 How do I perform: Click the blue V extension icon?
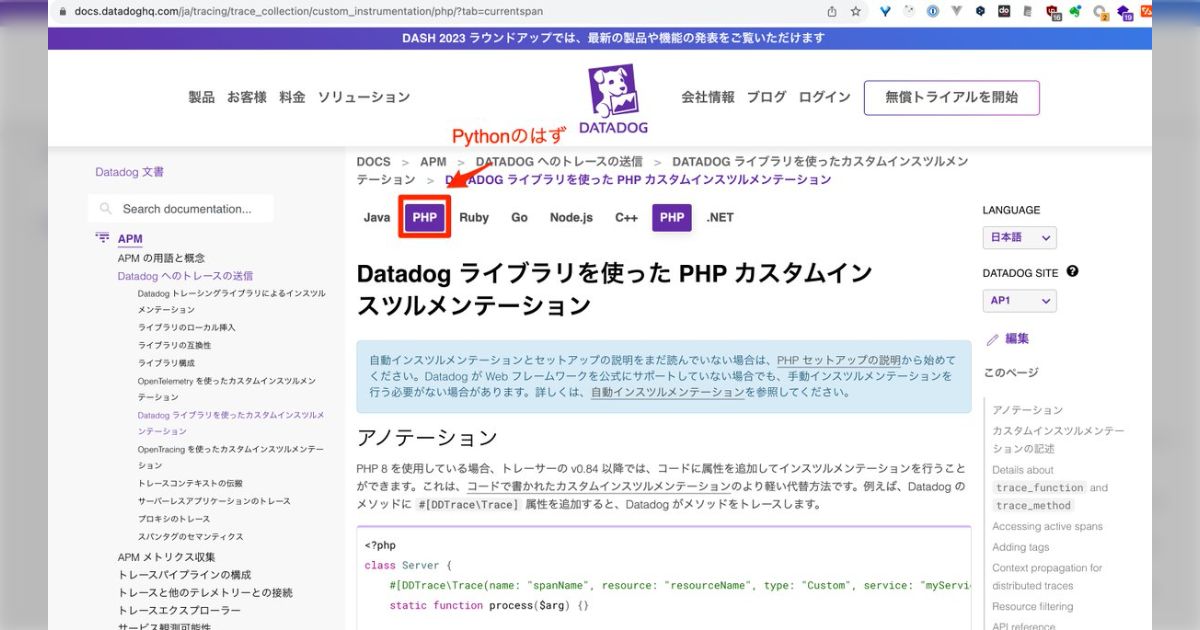coord(885,11)
